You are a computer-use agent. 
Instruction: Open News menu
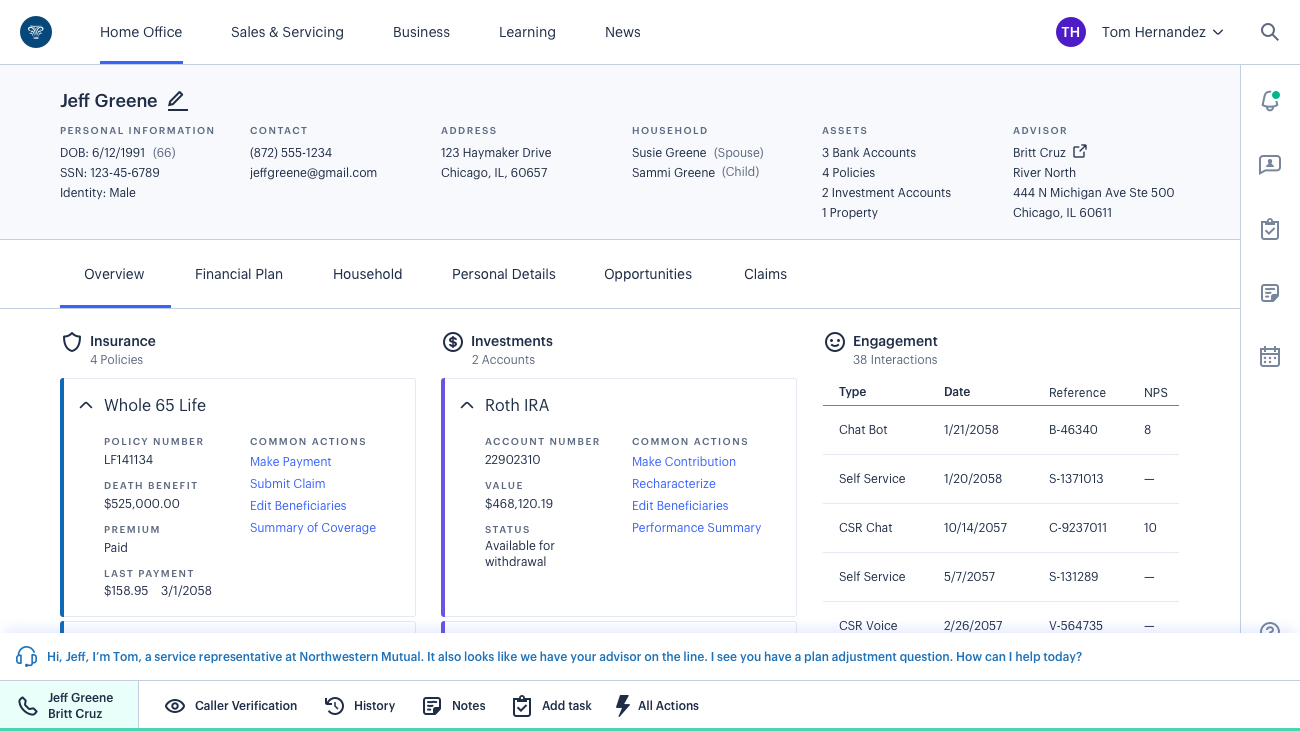(x=623, y=32)
